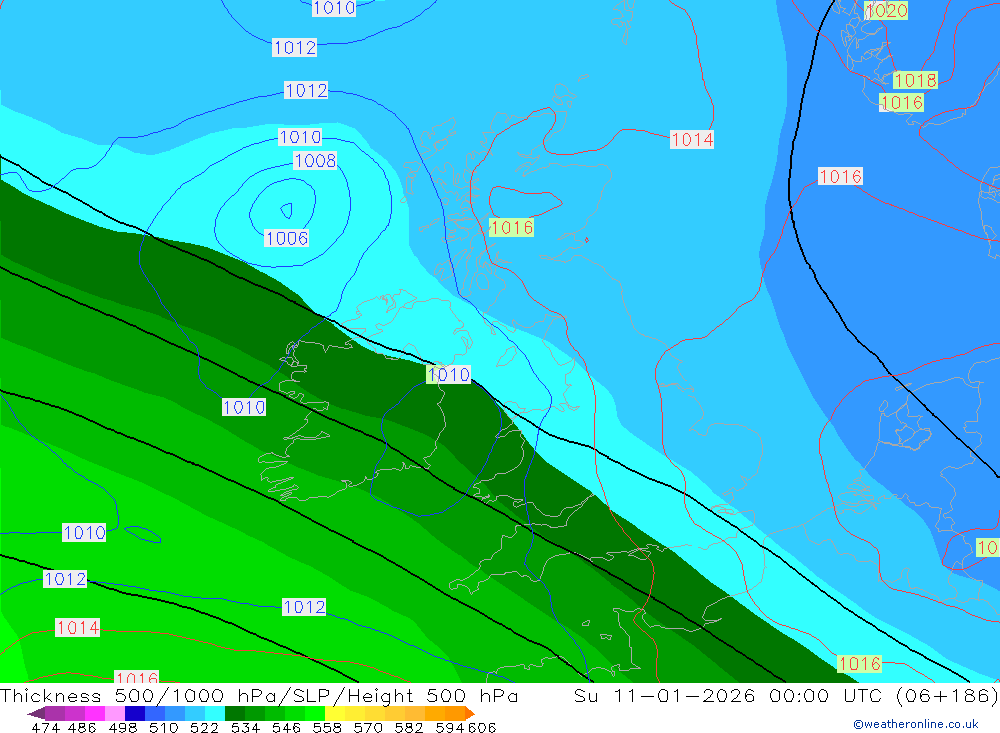Image resolution: width=1000 pixels, height=733 pixels.
Task: Click the 498 legend value
Action: click(x=121, y=727)
